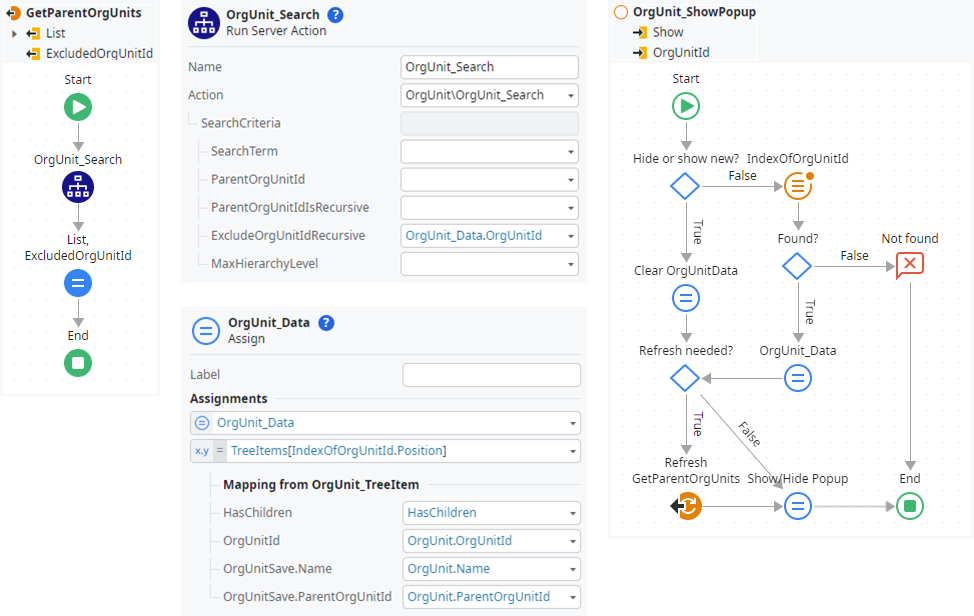This screenshot has width=974, height=616.
Task: Click the Name input field
Action: [x=489, y=67]
